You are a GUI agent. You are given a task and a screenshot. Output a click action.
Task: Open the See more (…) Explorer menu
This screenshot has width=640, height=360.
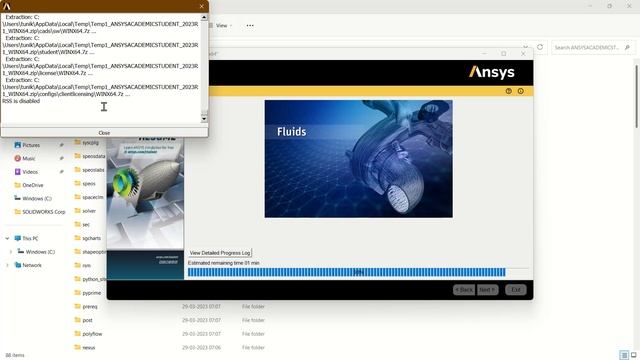pos(250,25)
